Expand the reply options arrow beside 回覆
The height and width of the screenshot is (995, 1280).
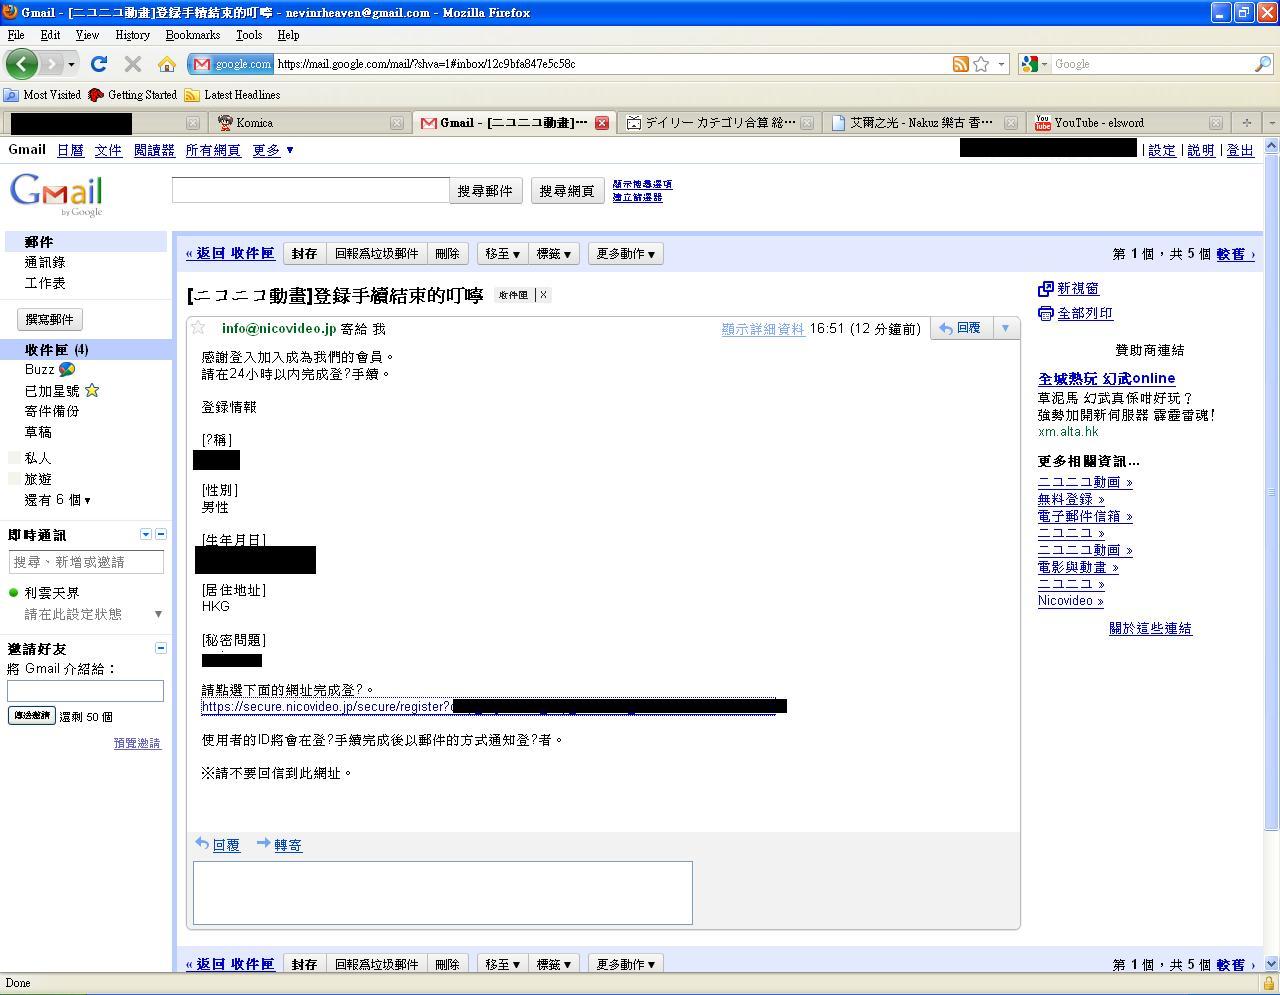pos(1005,328)
